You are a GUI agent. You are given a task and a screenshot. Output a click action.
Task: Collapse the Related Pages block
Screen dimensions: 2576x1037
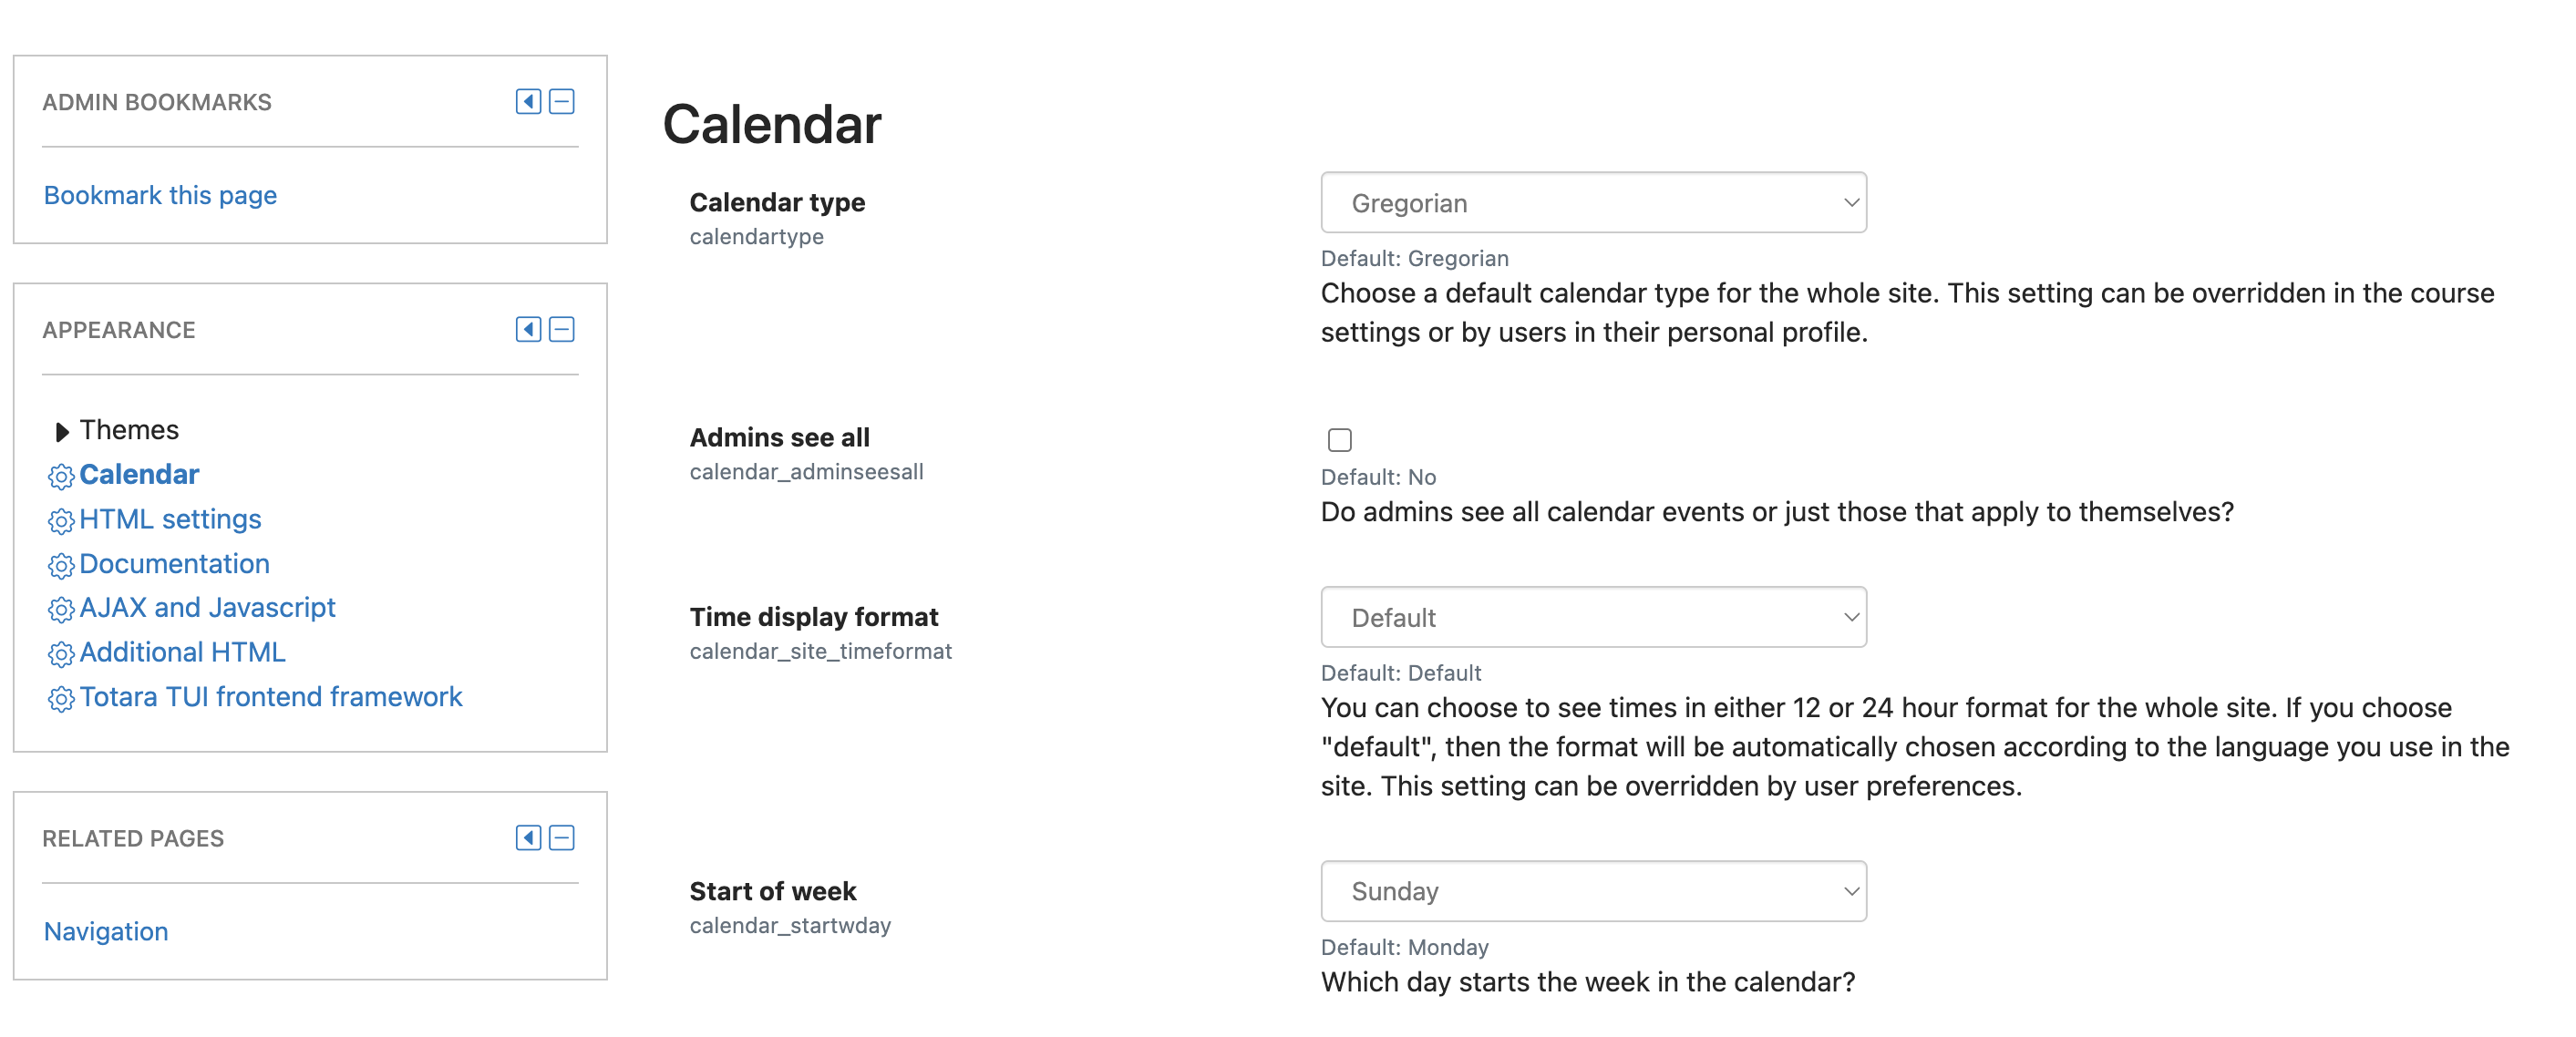(562, 837)
